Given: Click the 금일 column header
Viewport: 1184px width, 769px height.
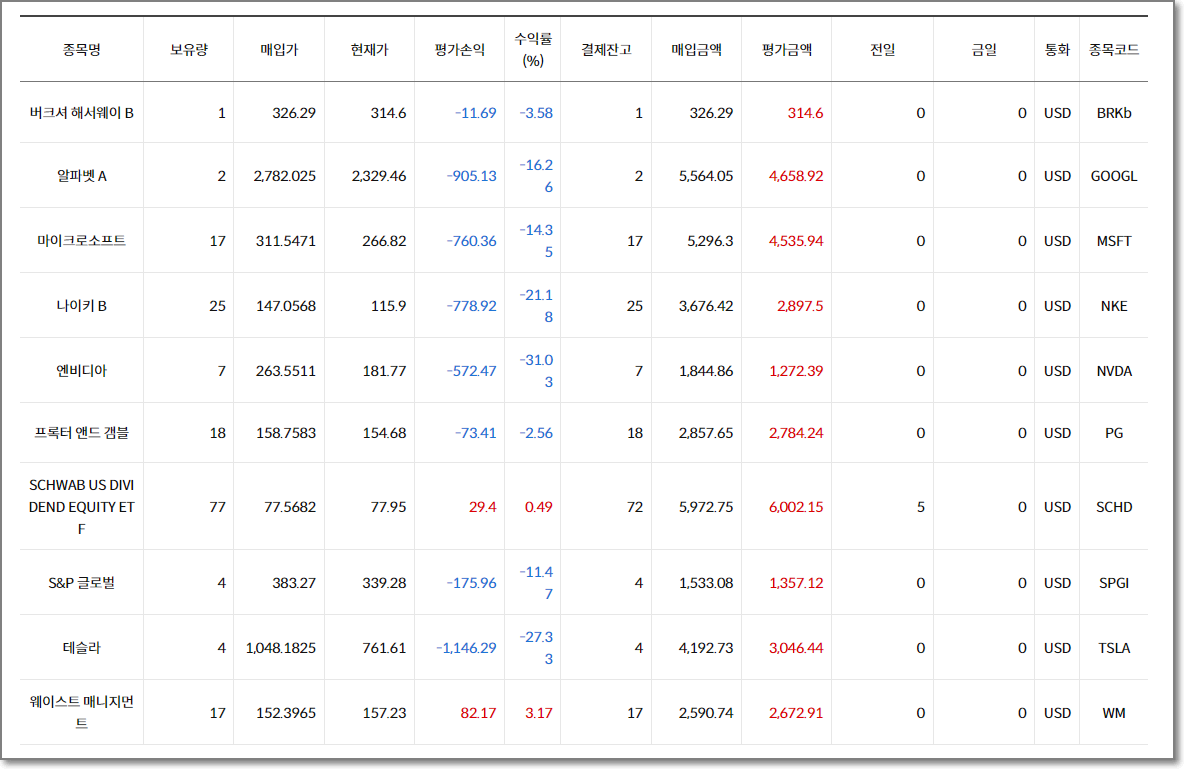Looking at the screenshot, I should (984, 50).
